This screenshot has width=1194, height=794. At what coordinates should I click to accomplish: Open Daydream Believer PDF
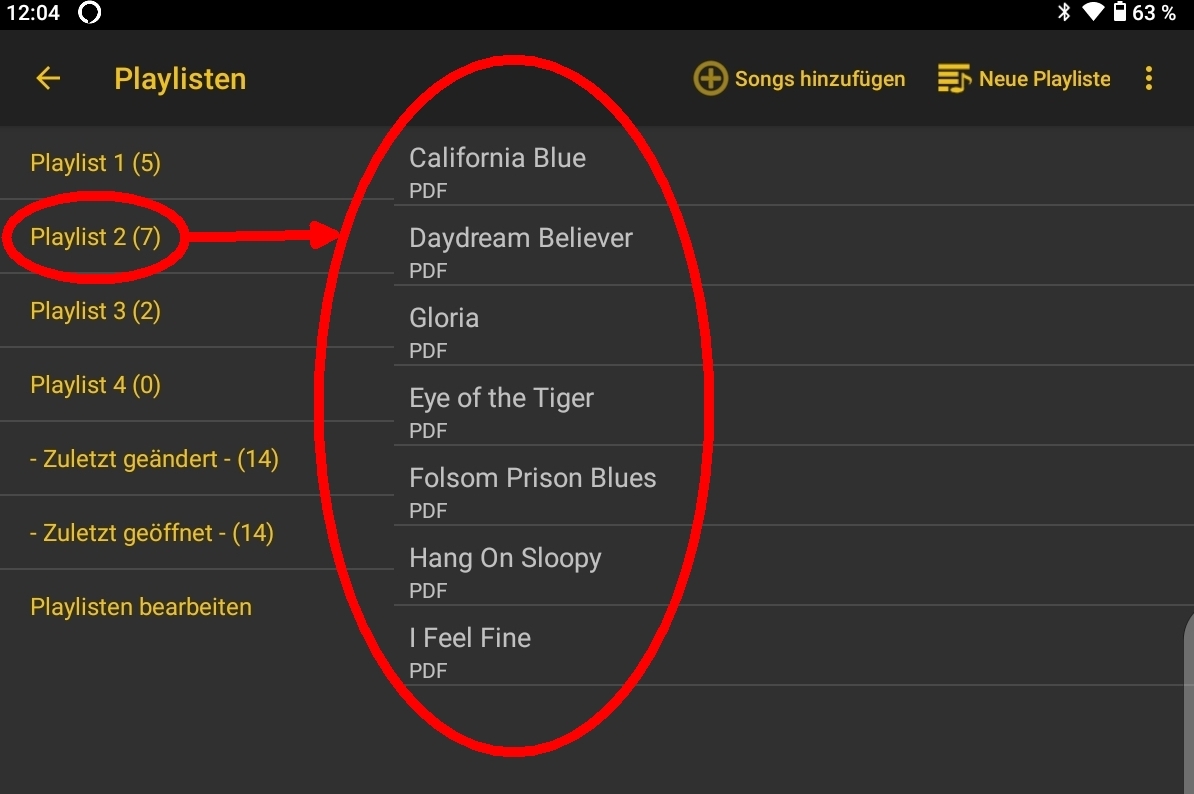point(521,238)
